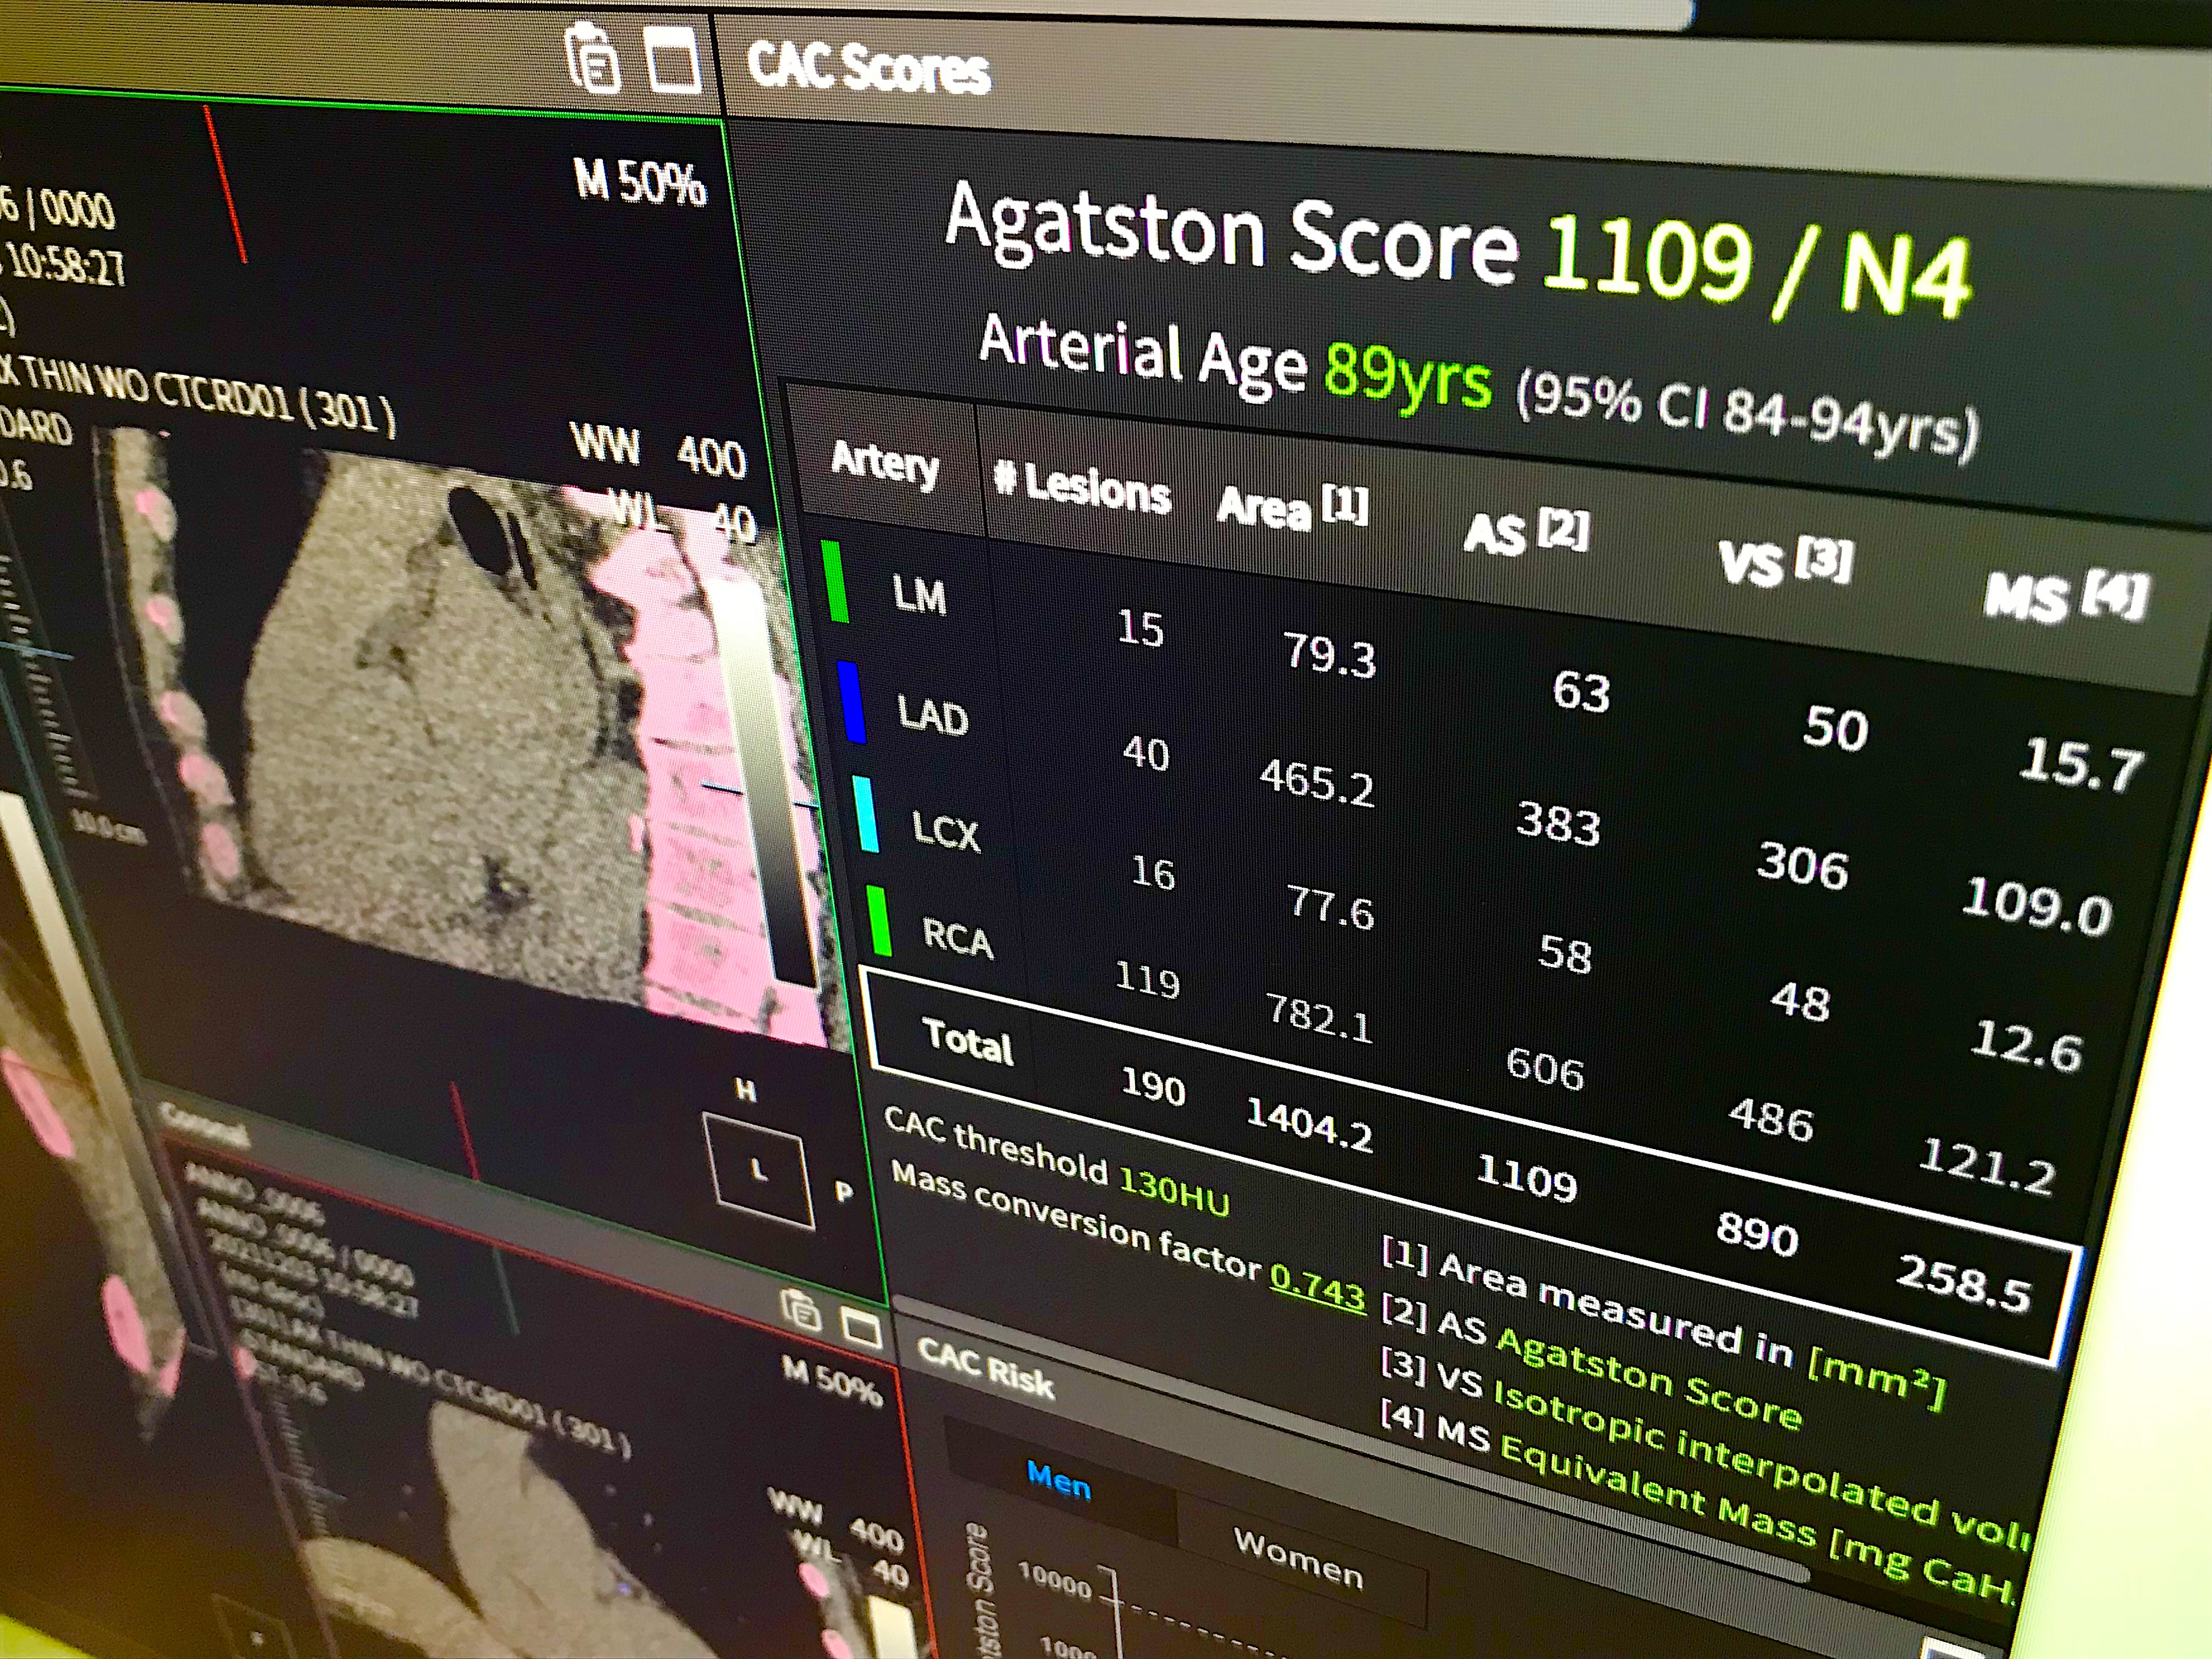Click the CAC Risk panel header
This screenshot has height=1659, width=2212.
click(986, 1368)
